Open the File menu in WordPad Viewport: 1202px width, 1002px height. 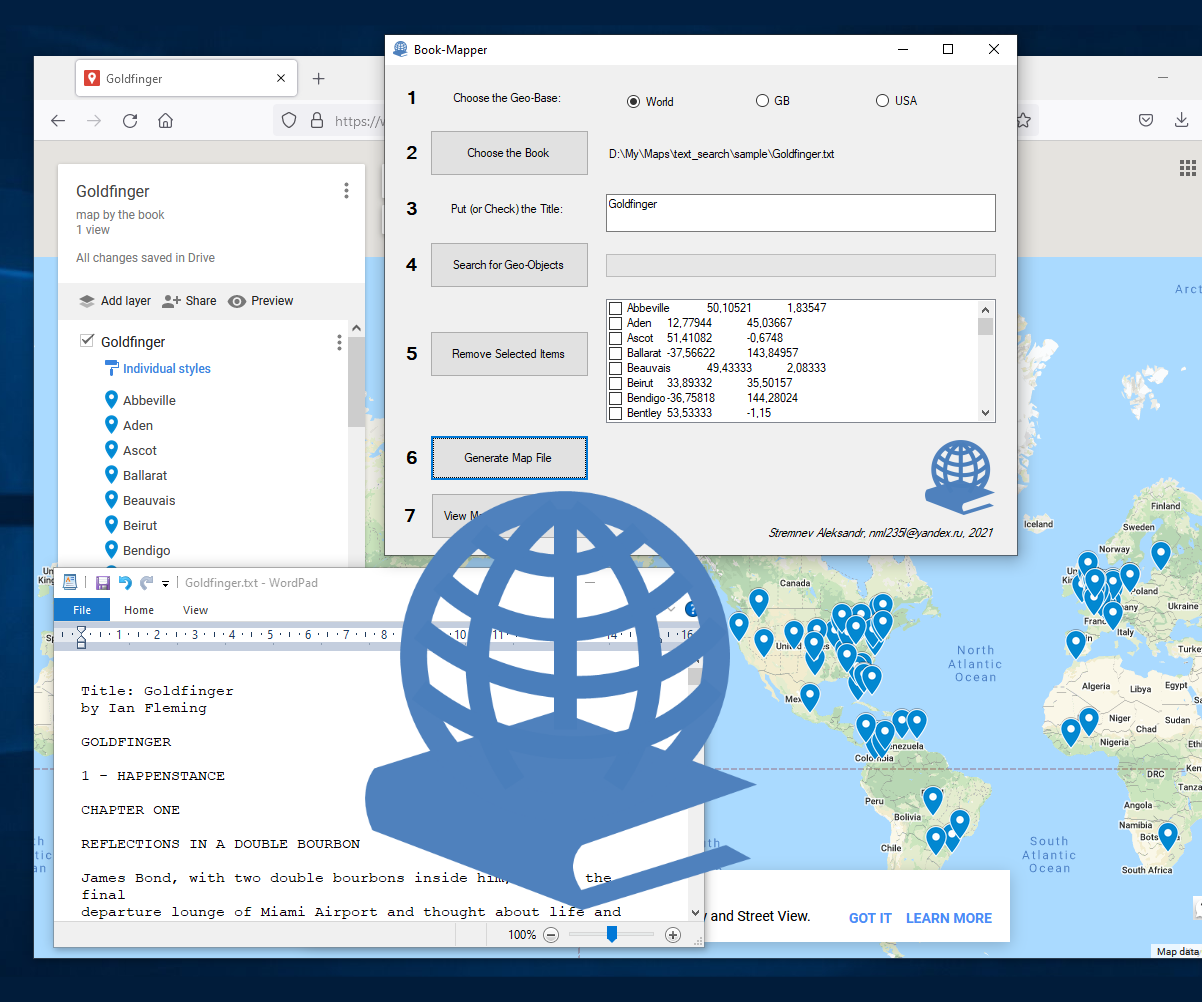point(81,610)
